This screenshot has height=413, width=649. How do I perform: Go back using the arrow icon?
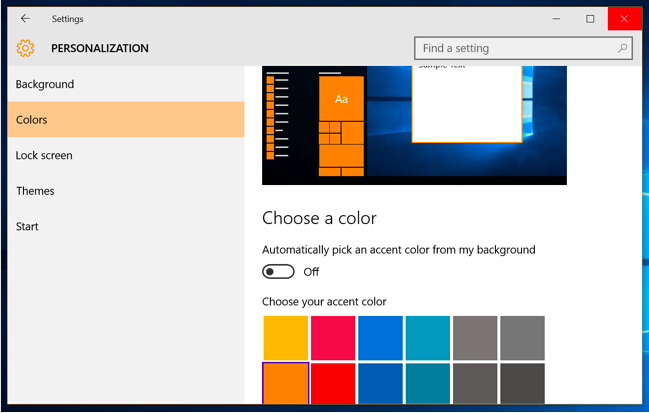point(25,19)
